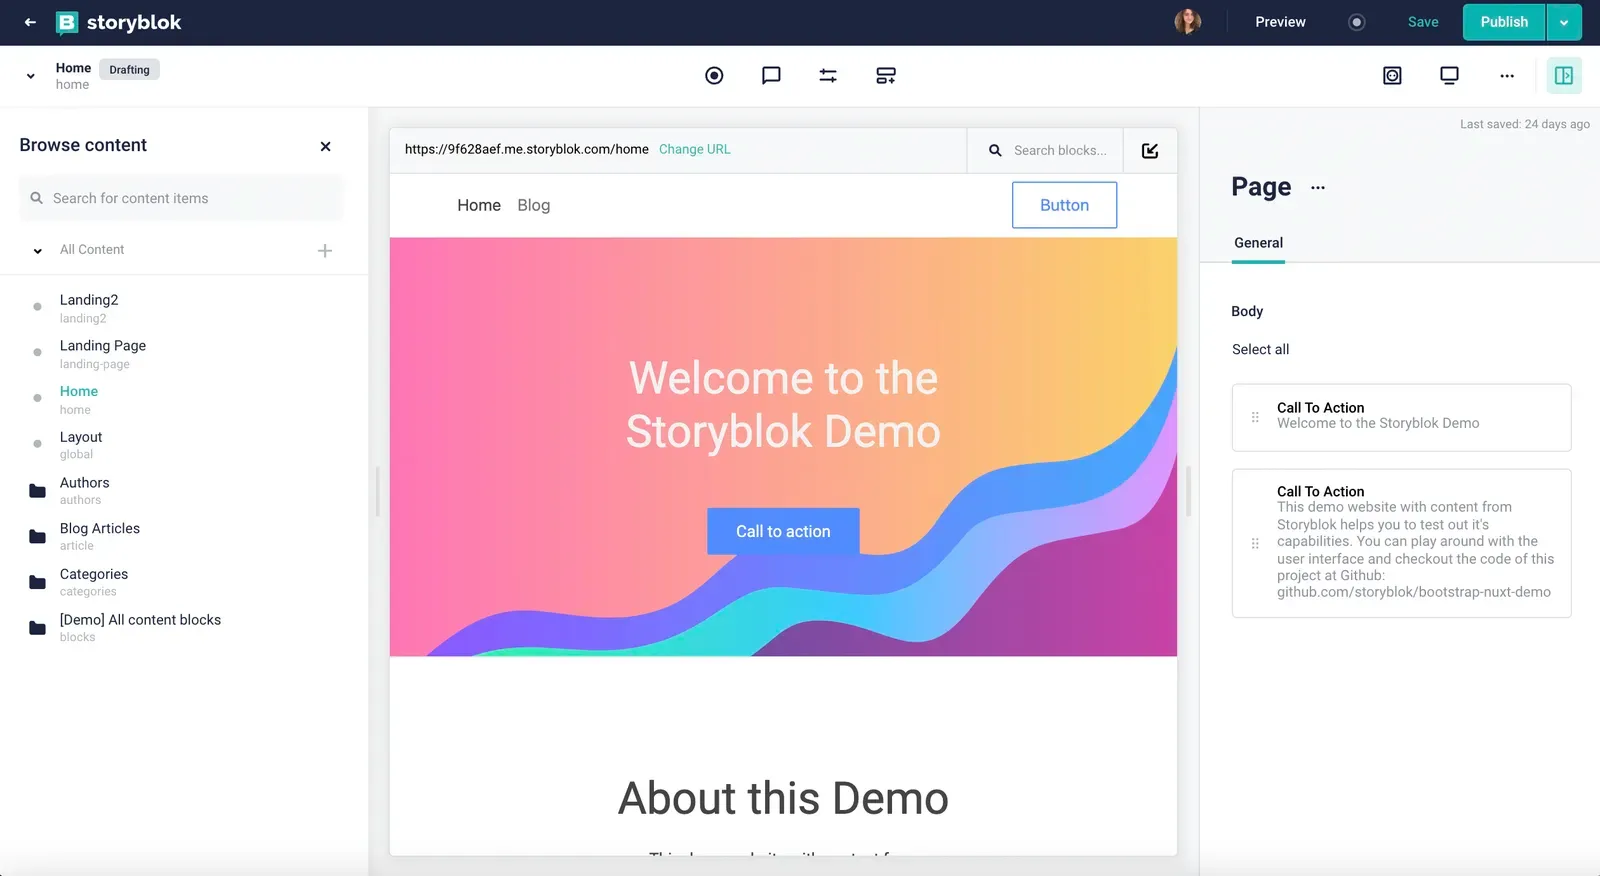Open the three-dot toolbar menu
Screen dimensions: 1600x876
coord(1507,76)
